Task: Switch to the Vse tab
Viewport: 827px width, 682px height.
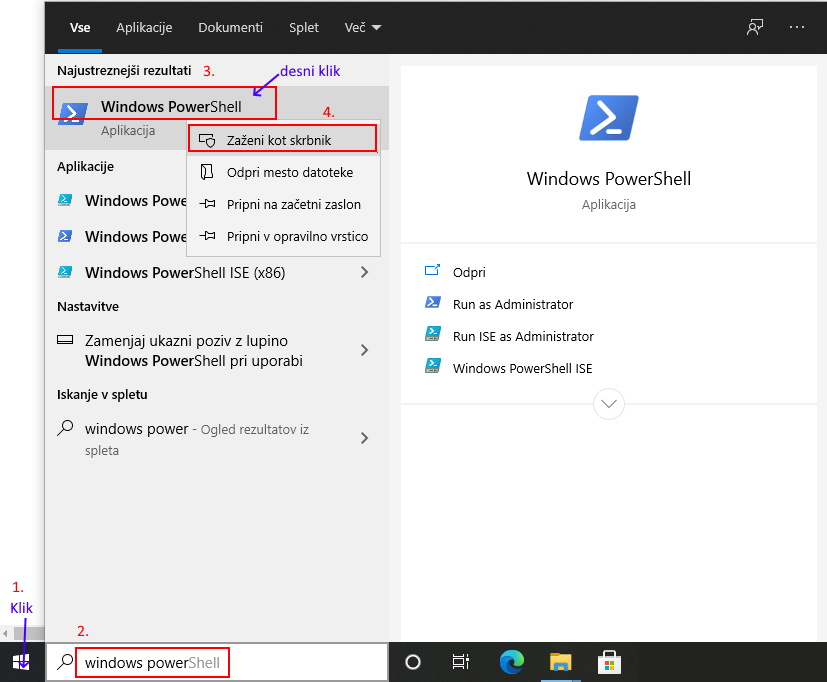Action: click(80, 27)
